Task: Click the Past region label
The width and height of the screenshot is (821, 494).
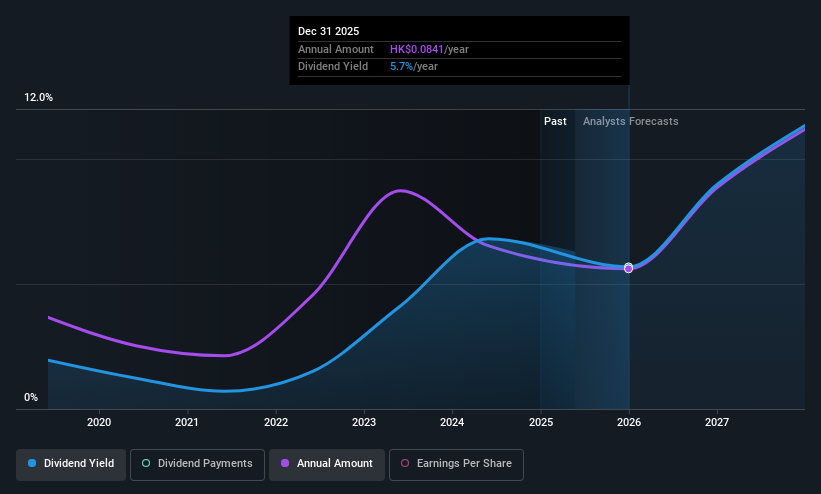Action: pos(555,122)
